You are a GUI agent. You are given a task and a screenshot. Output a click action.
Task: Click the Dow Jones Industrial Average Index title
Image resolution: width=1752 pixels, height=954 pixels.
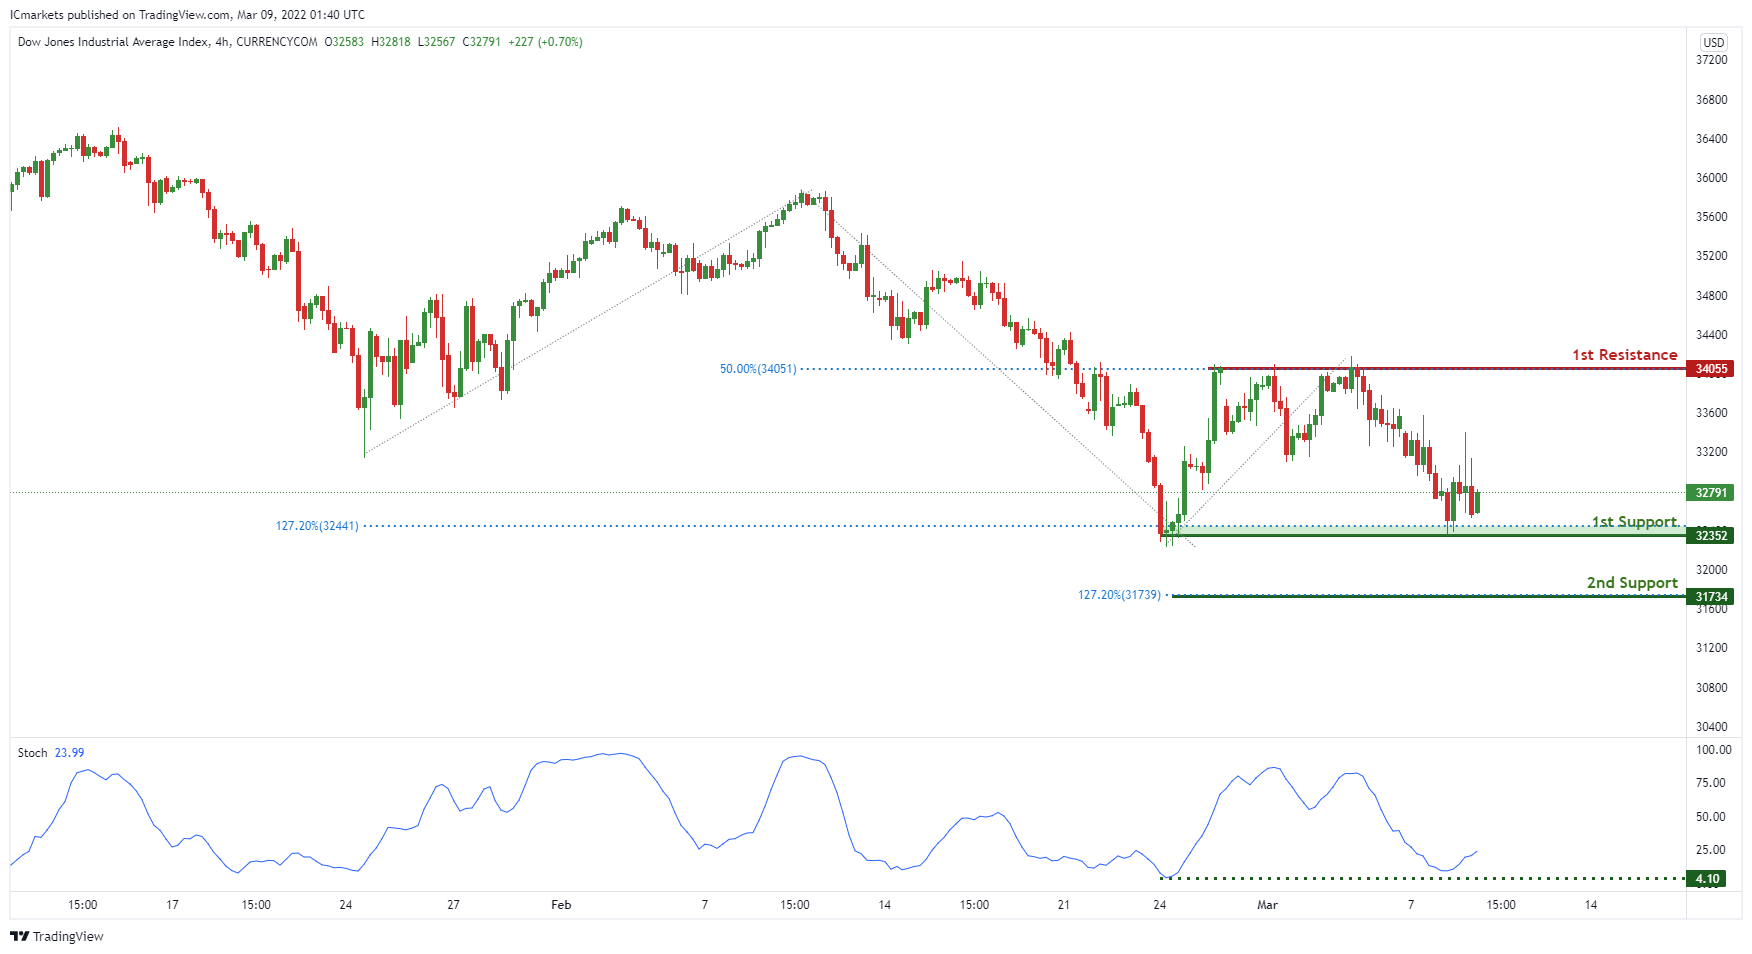[x=113, y=42]
